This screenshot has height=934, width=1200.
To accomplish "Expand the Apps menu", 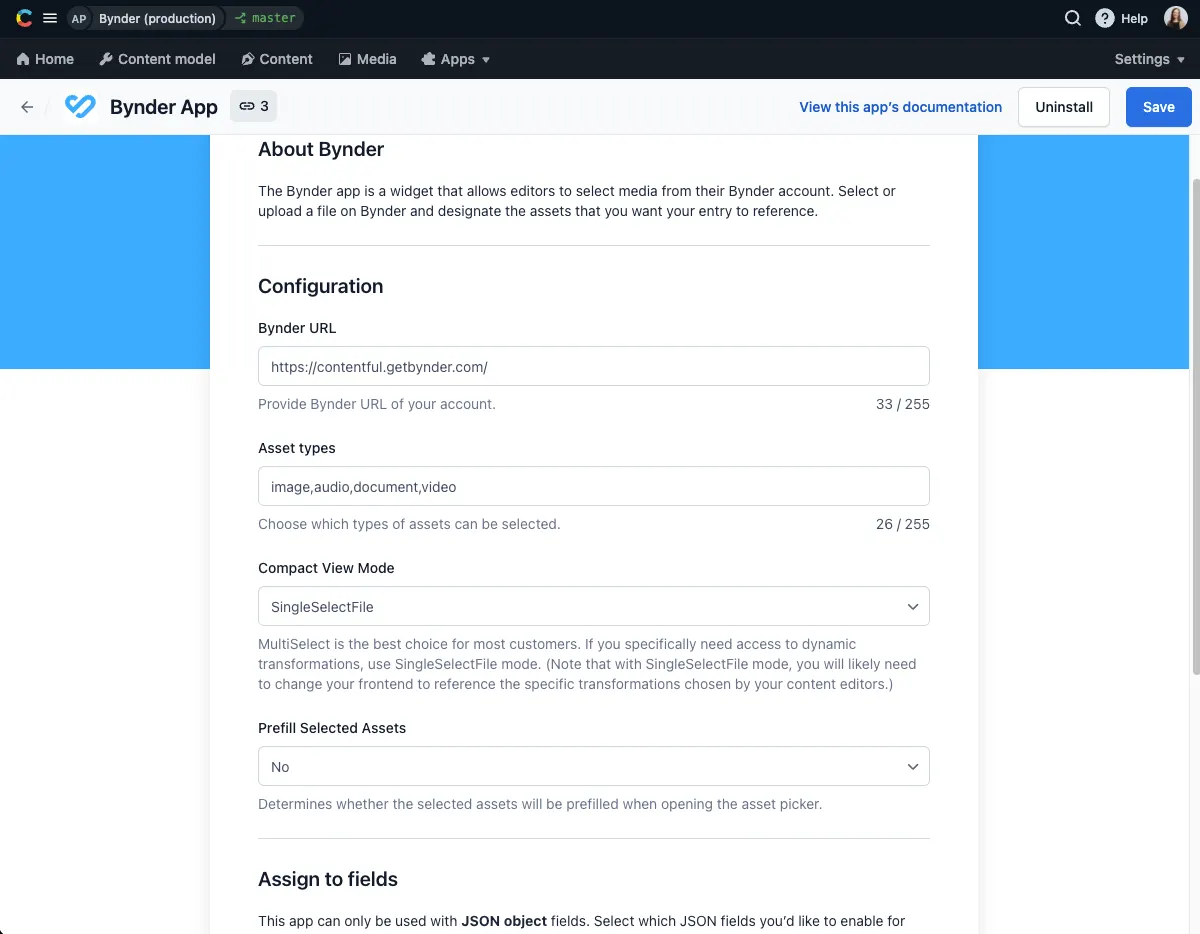I will pyautogui.click(x=456, y=59).
